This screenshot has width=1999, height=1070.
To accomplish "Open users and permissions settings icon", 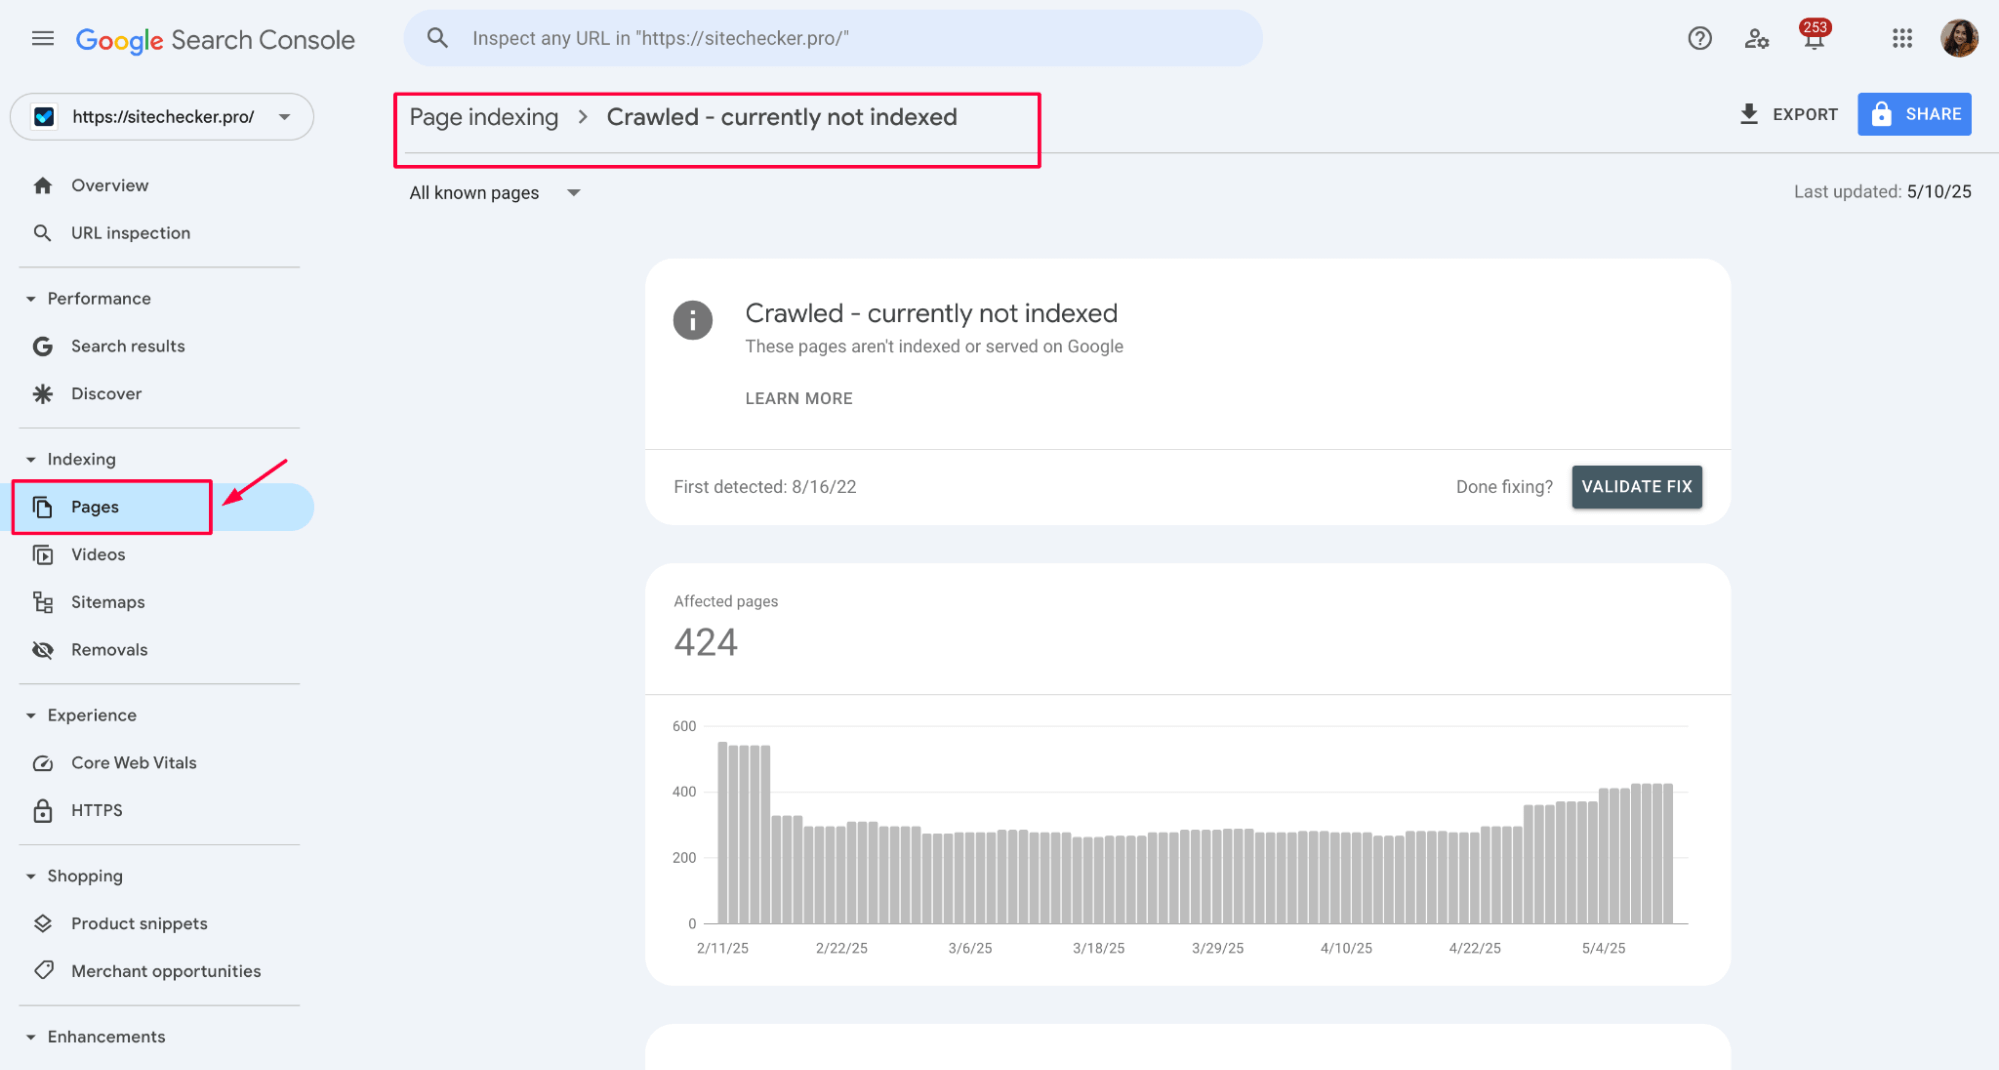I will click(x=1756, y=39).
